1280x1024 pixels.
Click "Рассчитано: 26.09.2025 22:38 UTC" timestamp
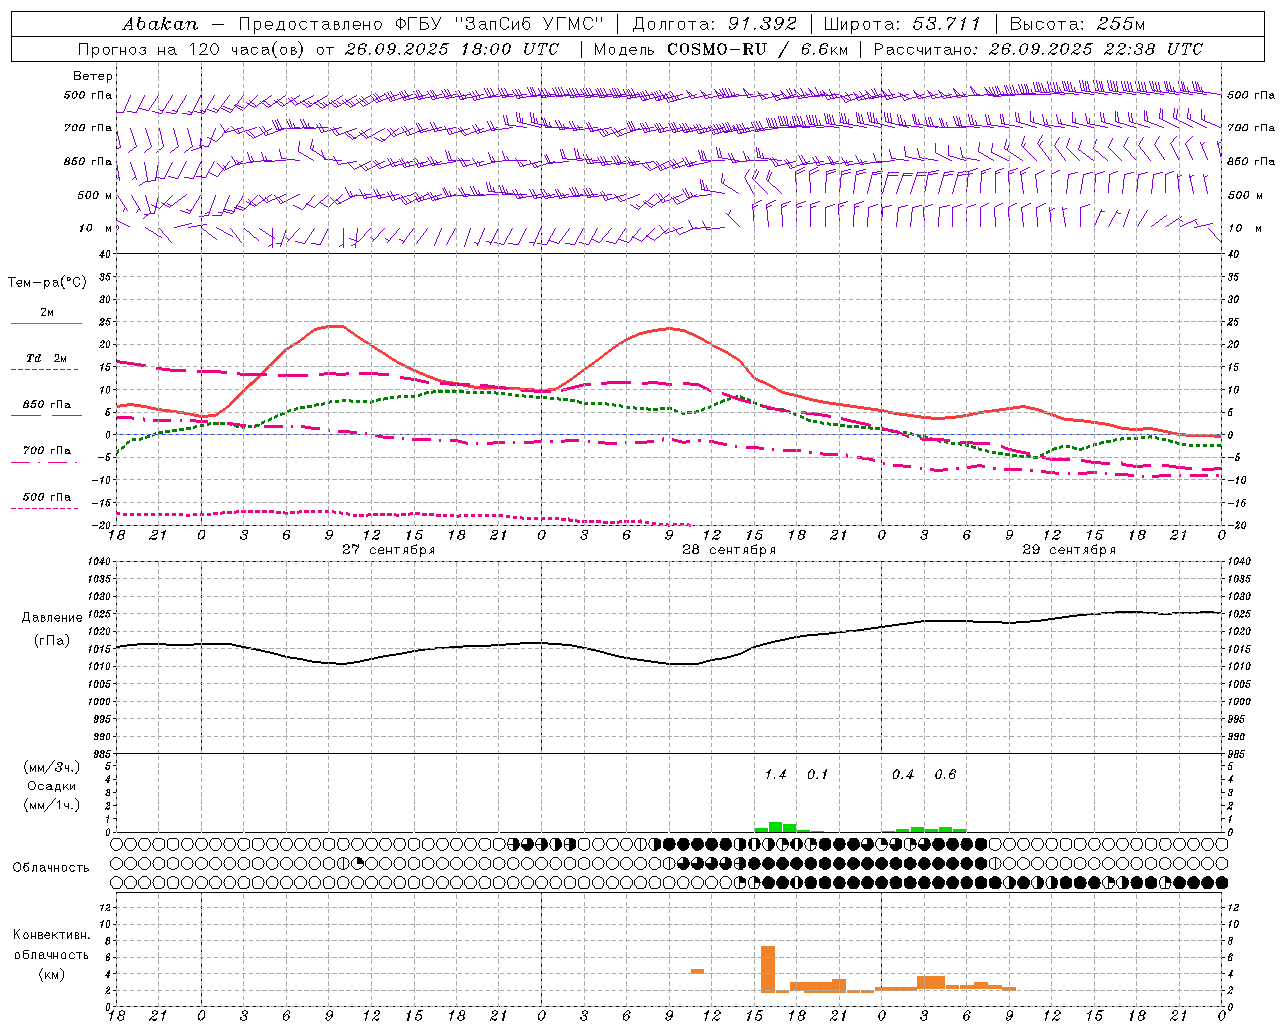1038,49
